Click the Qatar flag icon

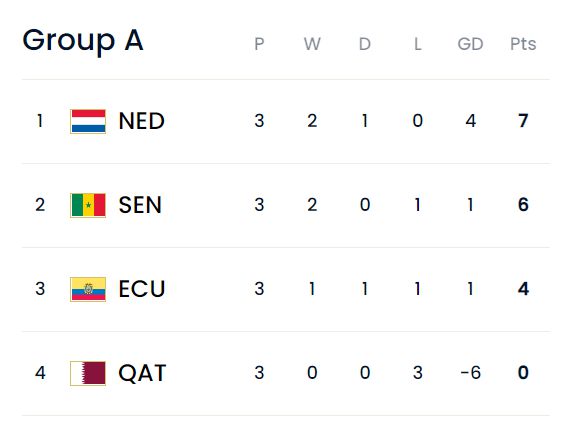click(x=88, y=373)
